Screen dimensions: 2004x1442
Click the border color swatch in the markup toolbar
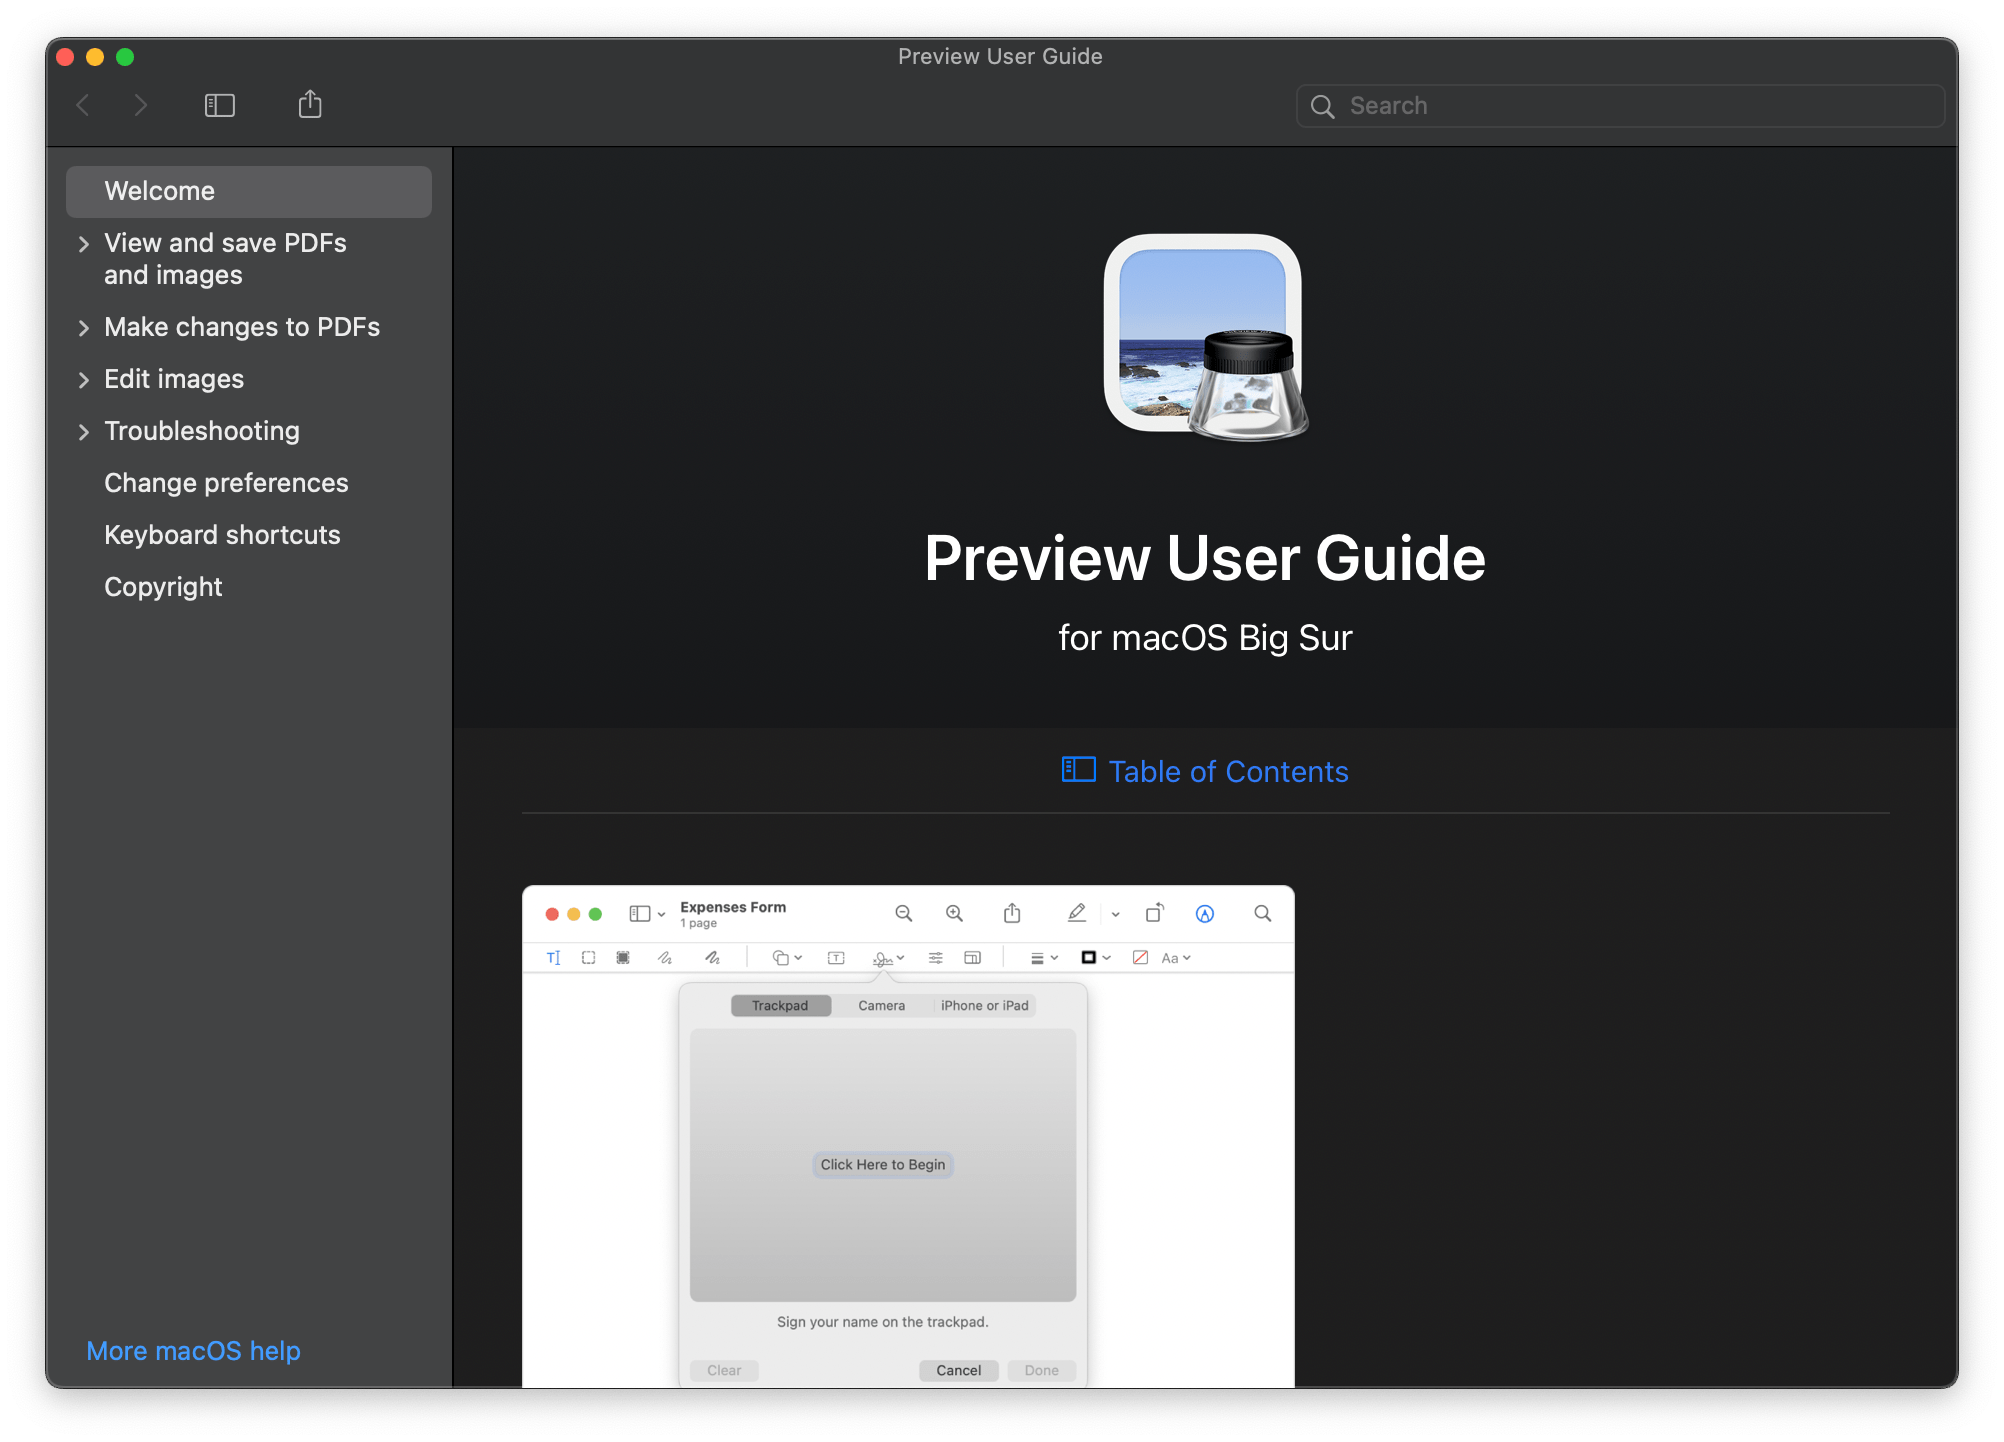point(1089,958)
